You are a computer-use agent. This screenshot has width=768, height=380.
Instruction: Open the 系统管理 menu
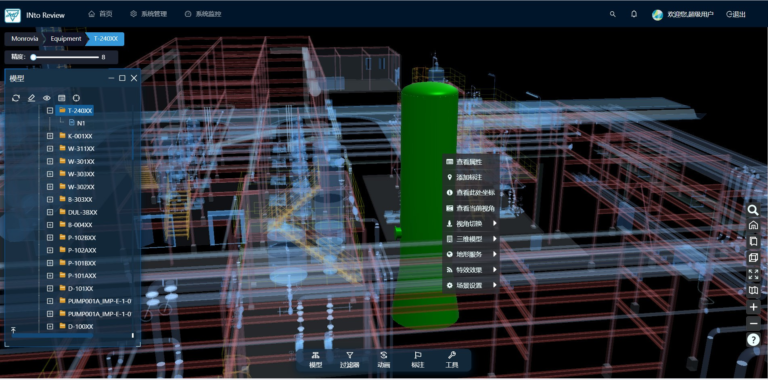click(x=148, y=14)
